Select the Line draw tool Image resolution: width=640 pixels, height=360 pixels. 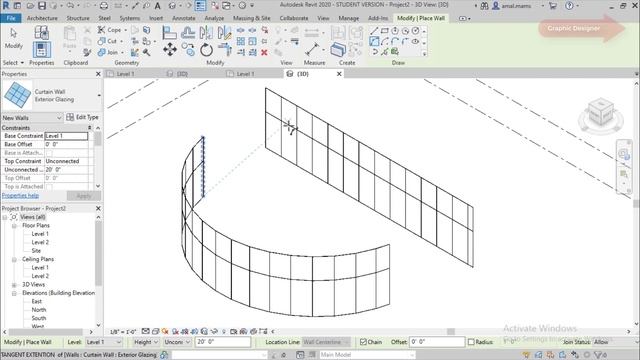(x=374, y=31)
